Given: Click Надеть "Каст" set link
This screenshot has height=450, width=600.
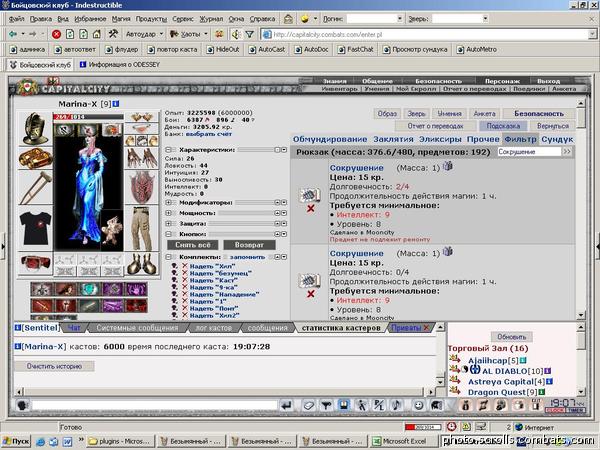Looking at the screenshot, I should pyautogui.click(x=214, y=280).
